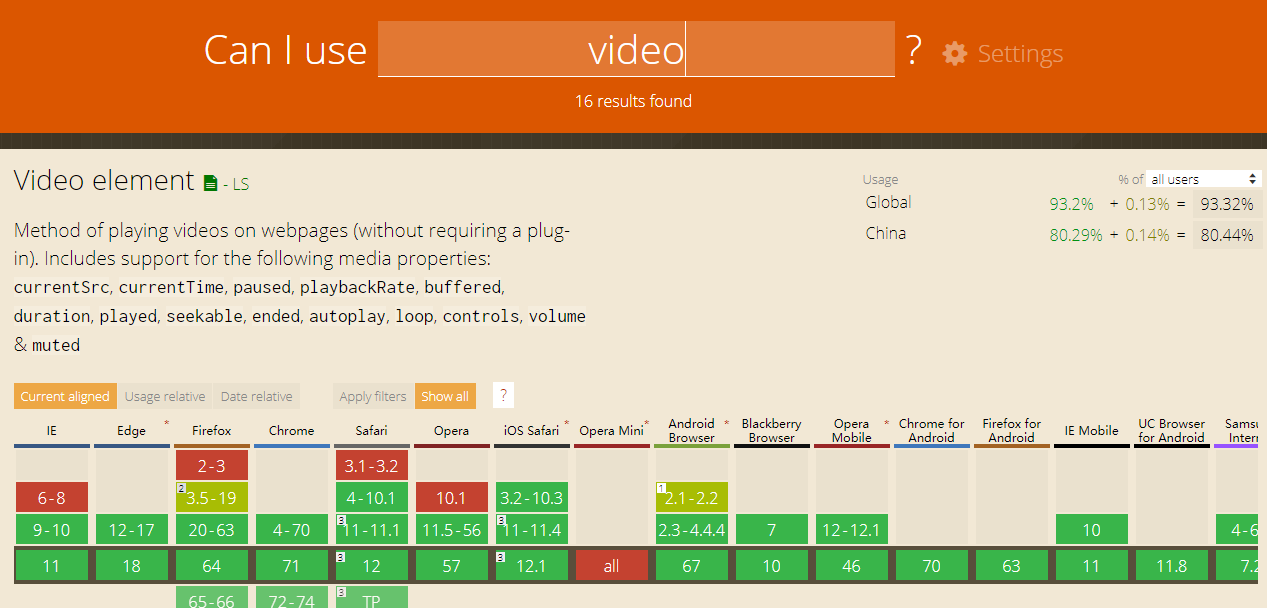Select the Firefox browser column header
The height and width of the screenshot is (608, 1267).
[211, 431]
